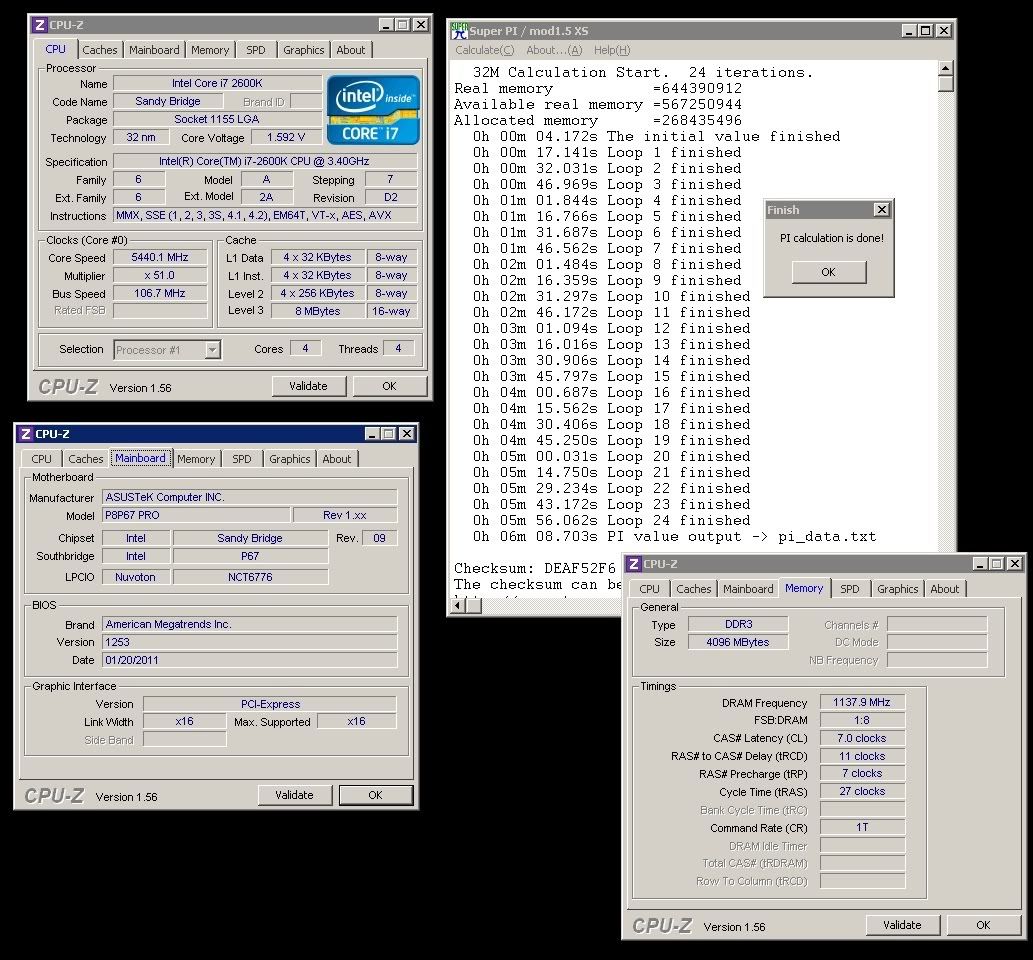The height and width of the screenshot is (960, 1033).
Task: Close the CPU-Z Memory window
Action: pos(1014,564)
